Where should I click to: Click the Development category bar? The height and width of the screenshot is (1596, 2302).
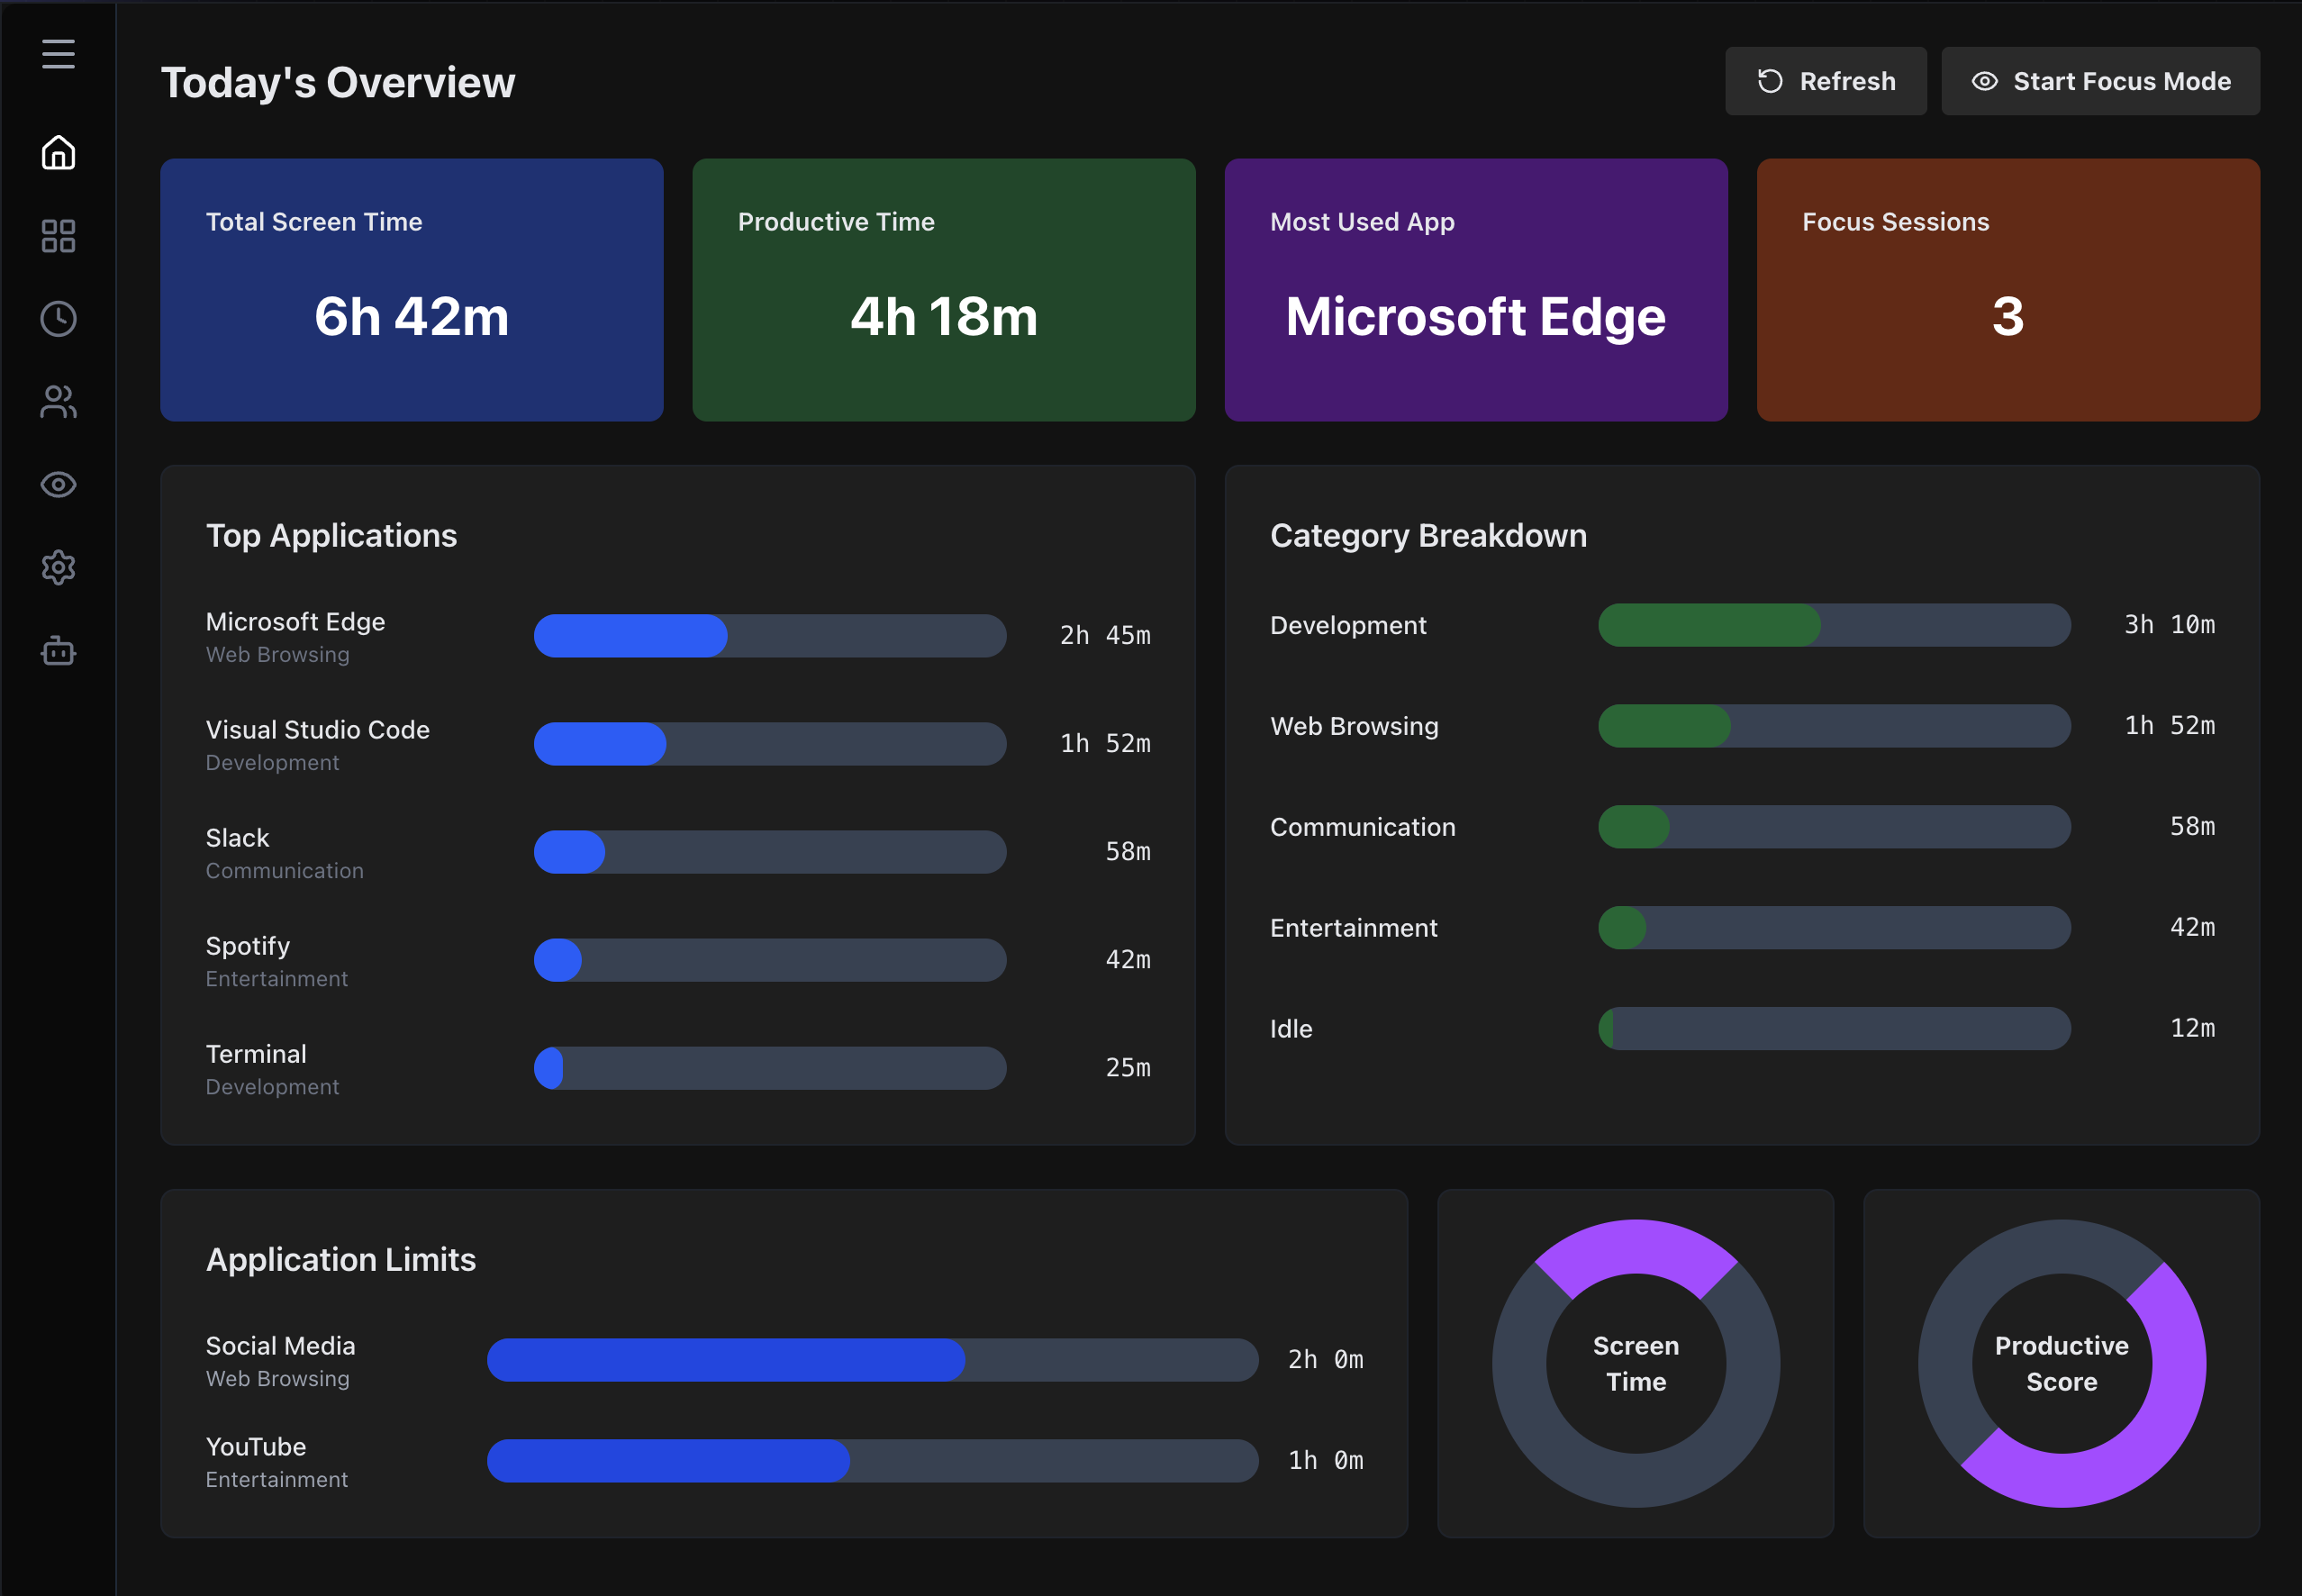point(1833,625)
